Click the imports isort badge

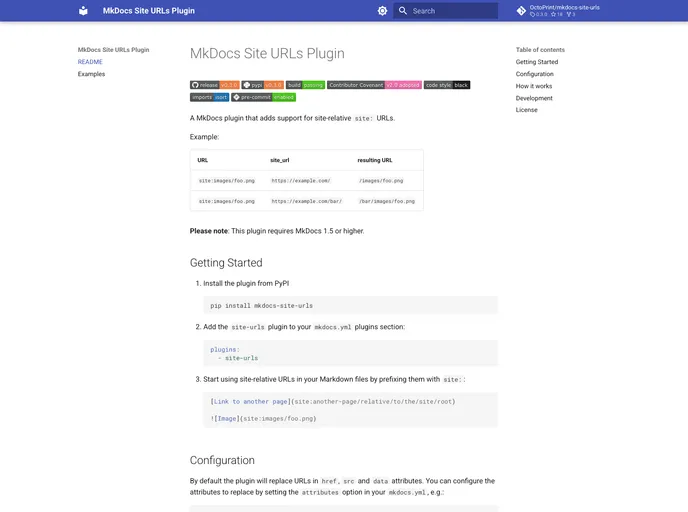(x=209, y=97)
